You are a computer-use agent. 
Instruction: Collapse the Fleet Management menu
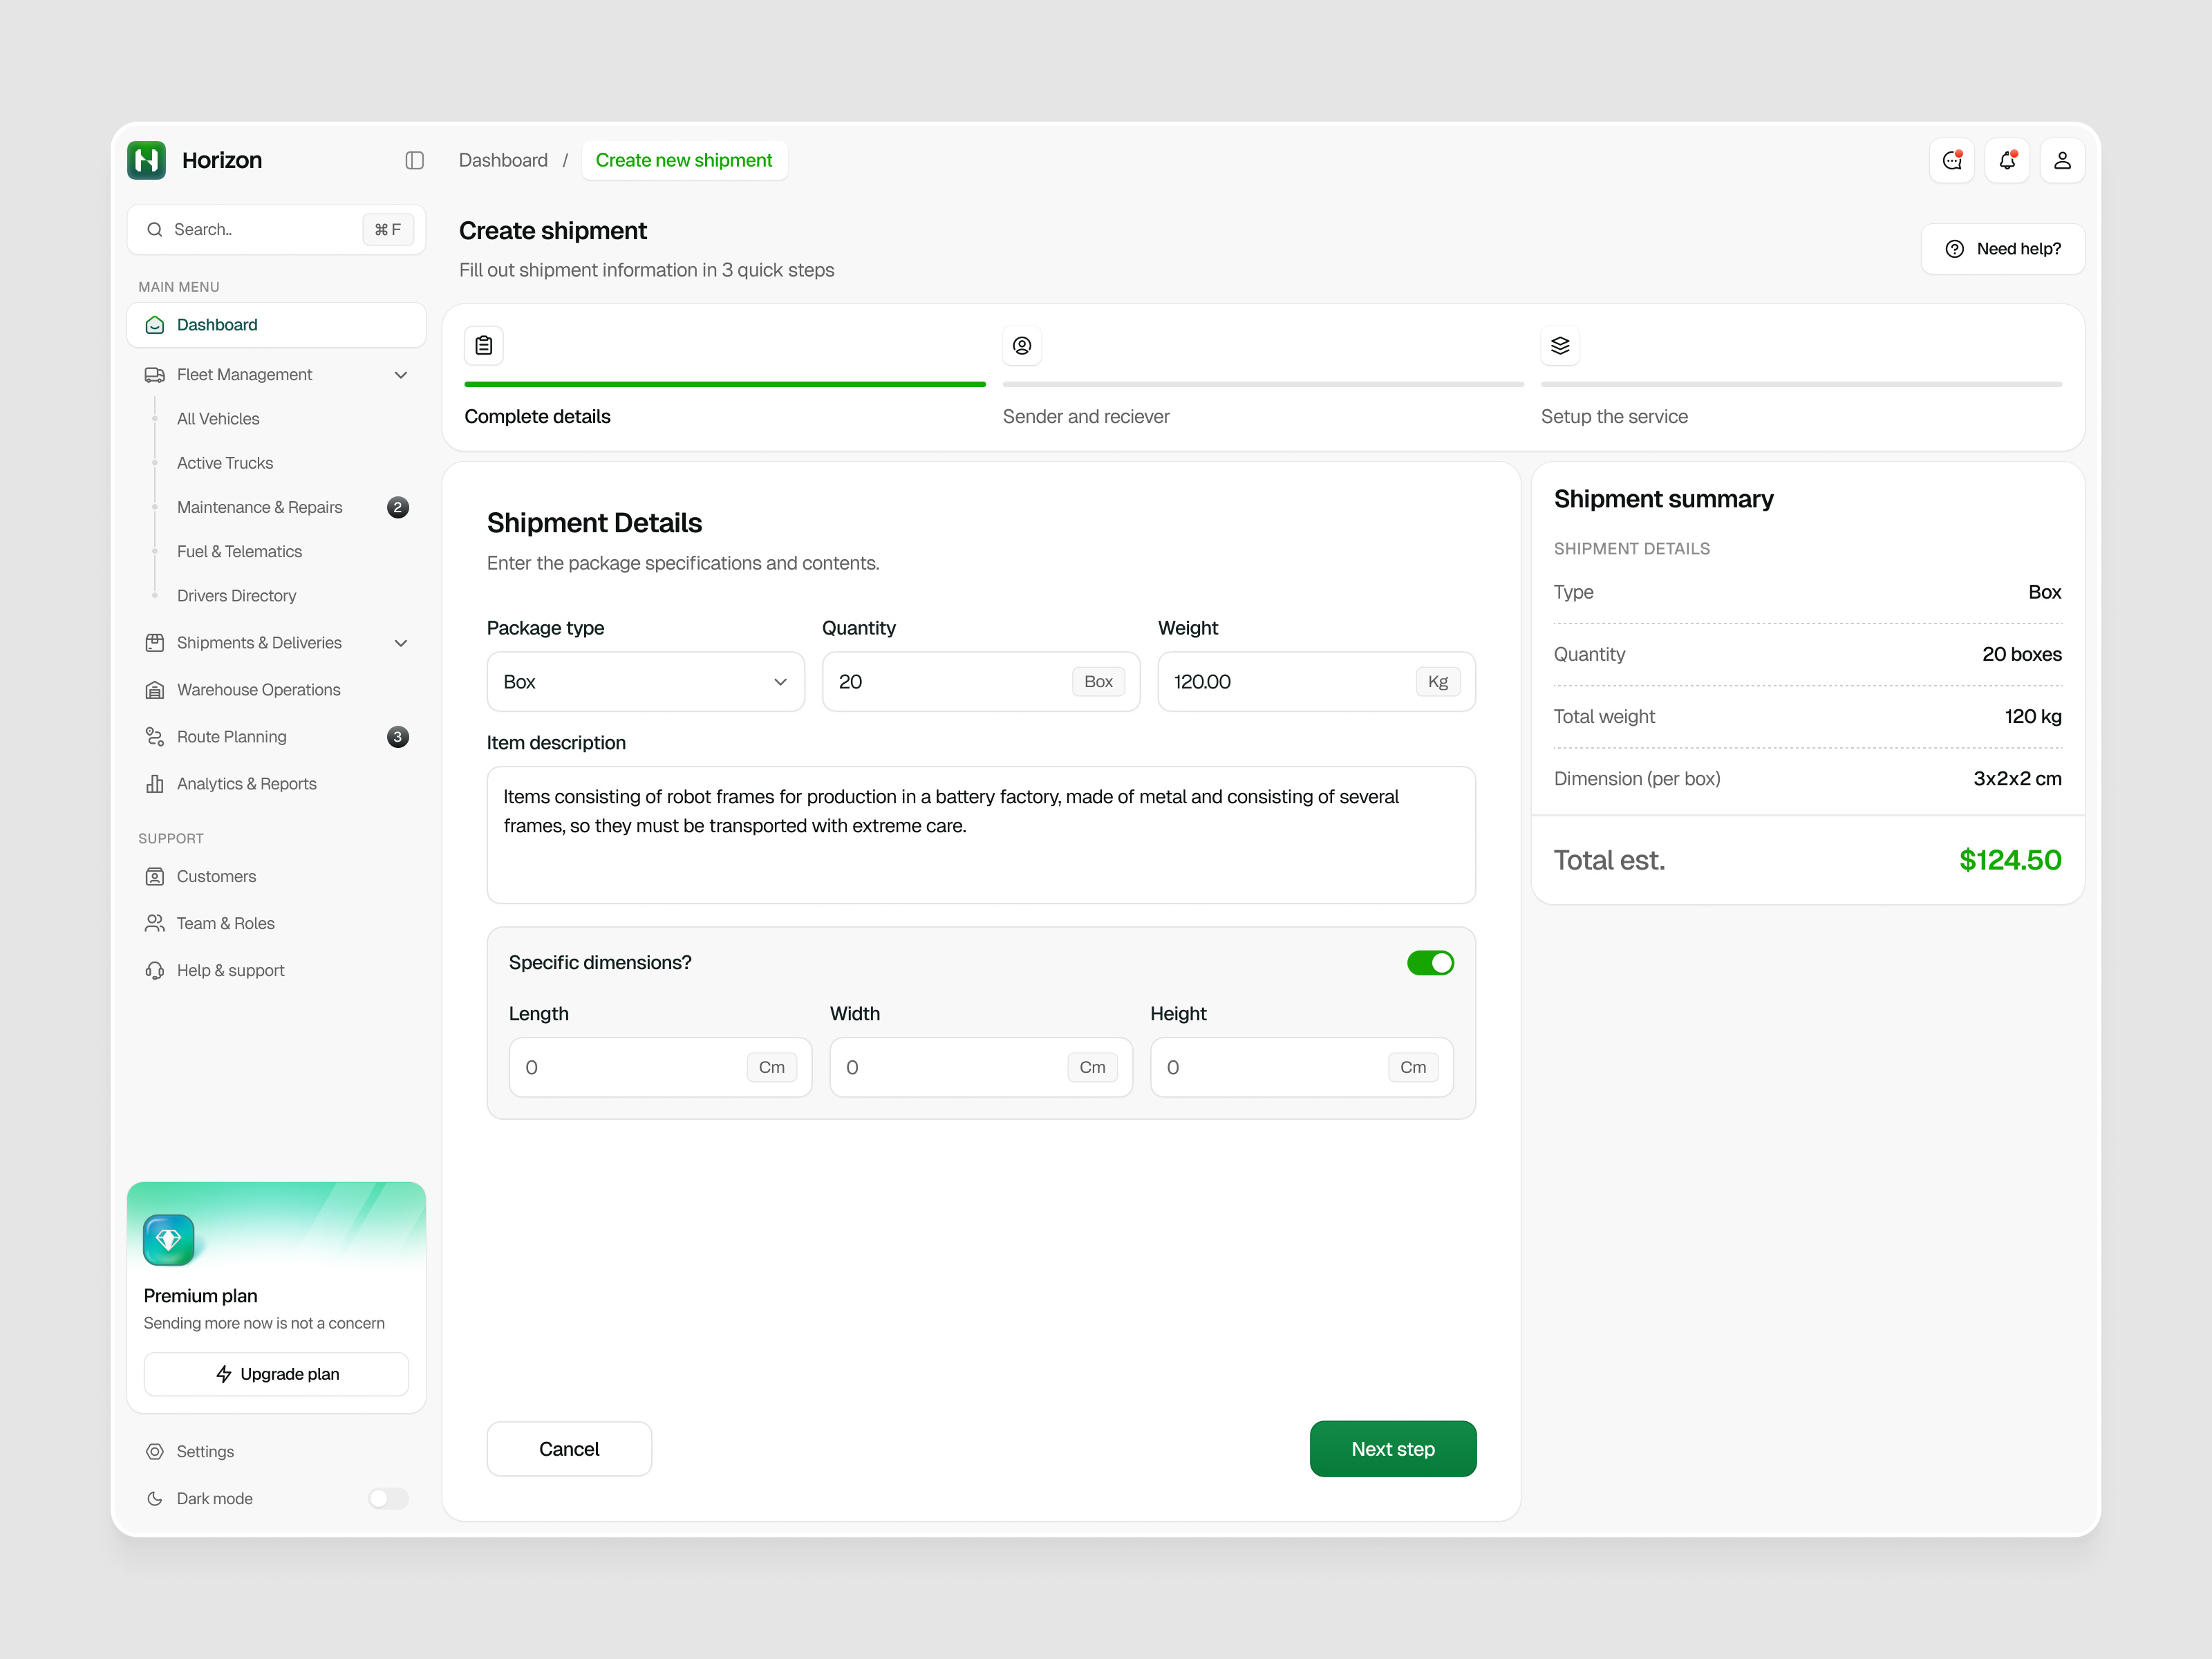(401, 374)
